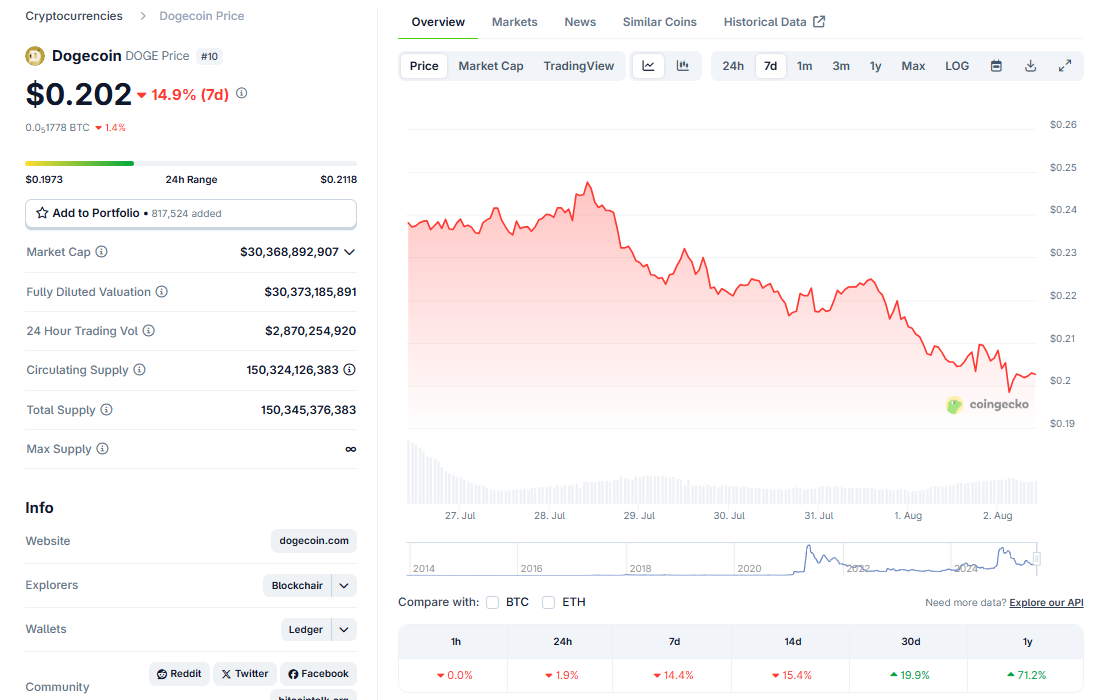Image resolution: width=1107 pixels, height=700 pixels.
Task: Click the 24h change value 1.9%
Action: click(x=561, y=675)
